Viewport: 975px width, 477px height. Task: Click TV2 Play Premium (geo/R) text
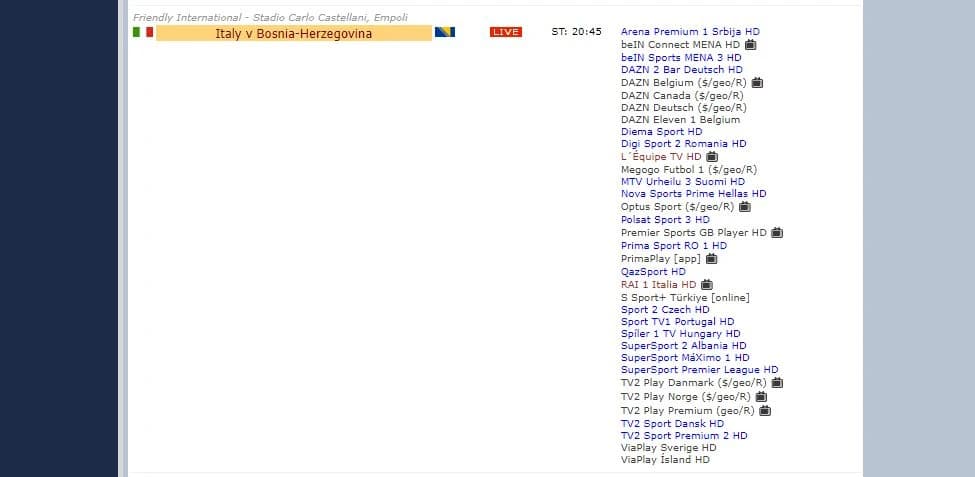pos(688,411)
